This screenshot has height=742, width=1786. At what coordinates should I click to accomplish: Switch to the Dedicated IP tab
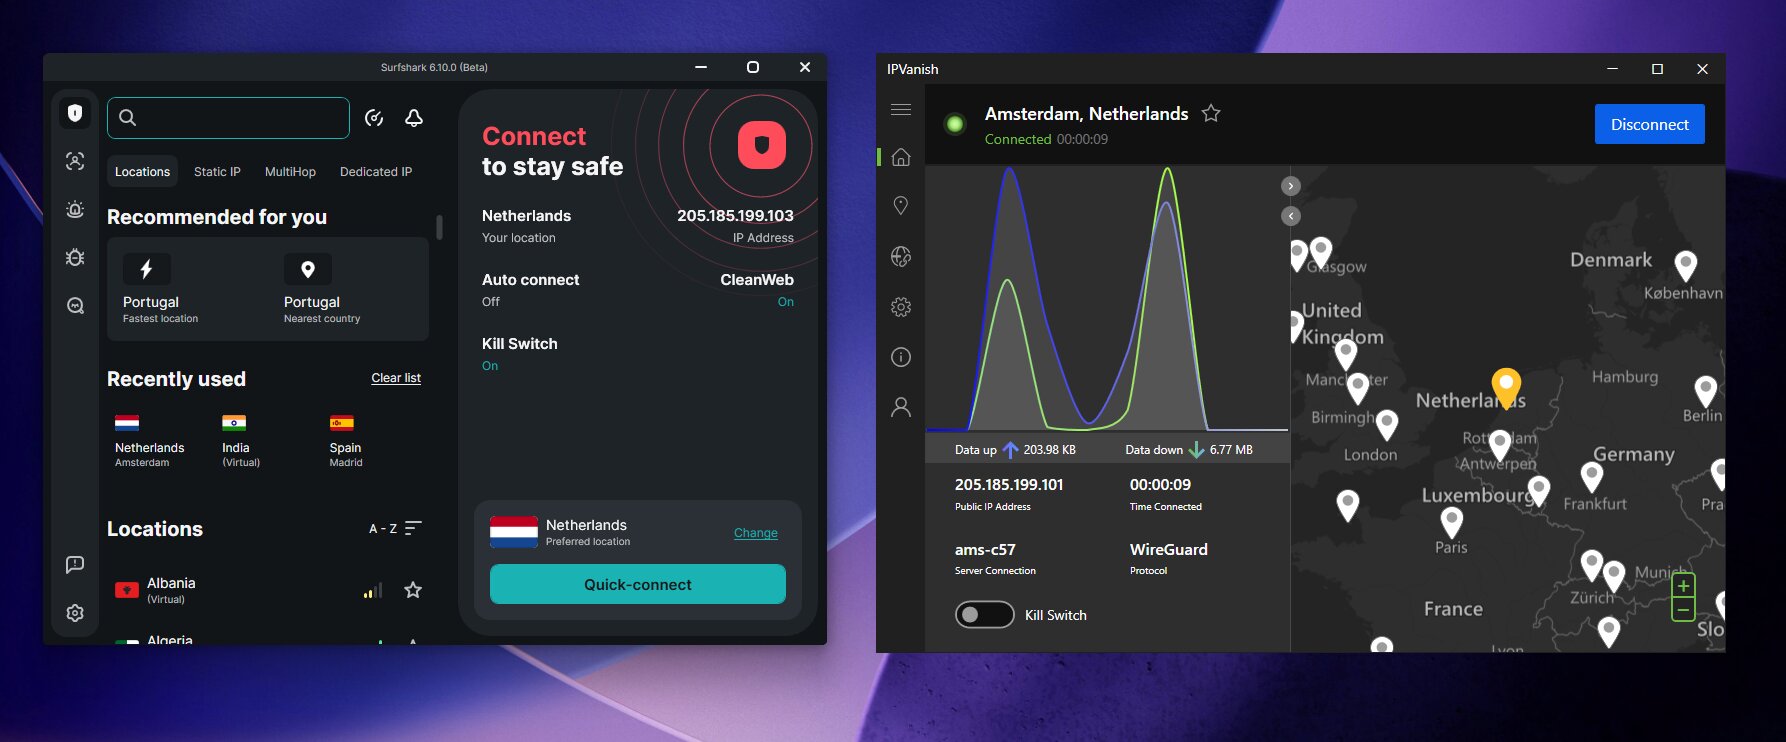point(376,171)
